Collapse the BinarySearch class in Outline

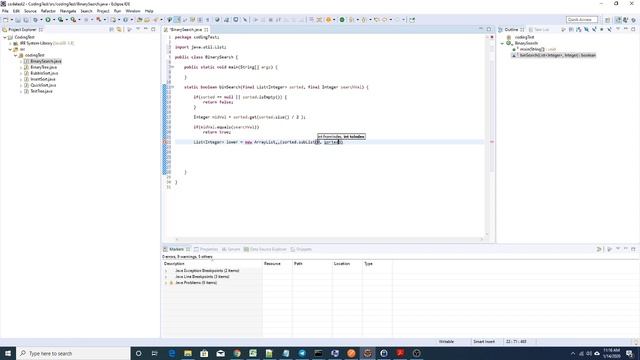point(502,43)
